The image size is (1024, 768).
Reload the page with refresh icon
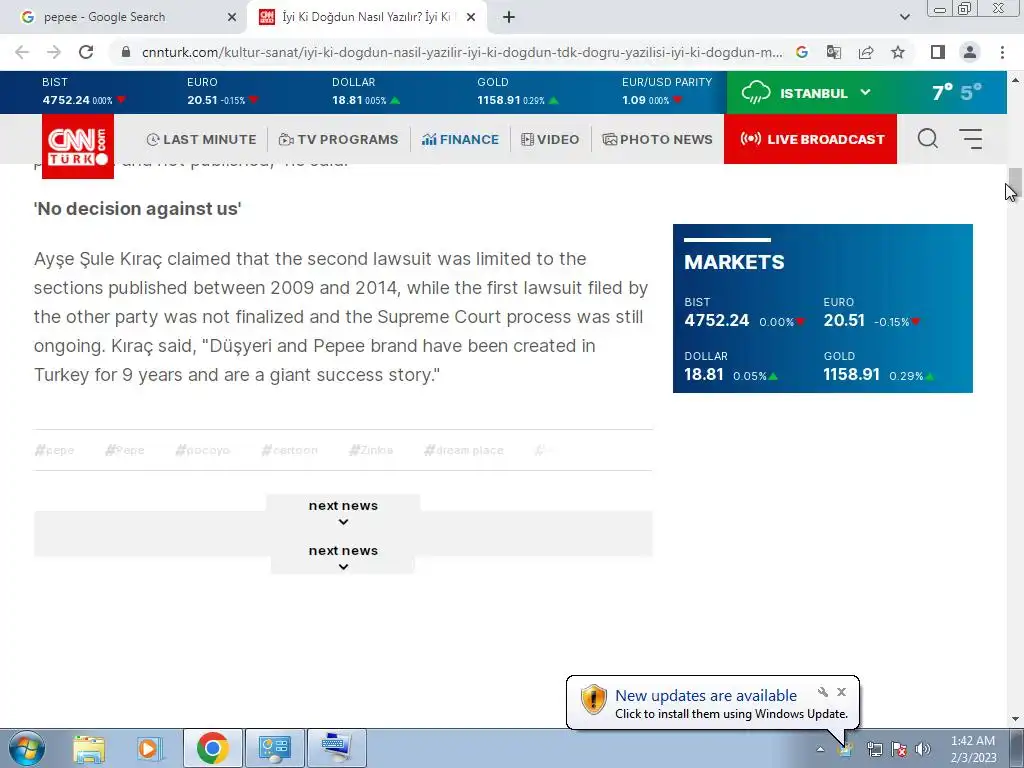click(x=86, y=52)
